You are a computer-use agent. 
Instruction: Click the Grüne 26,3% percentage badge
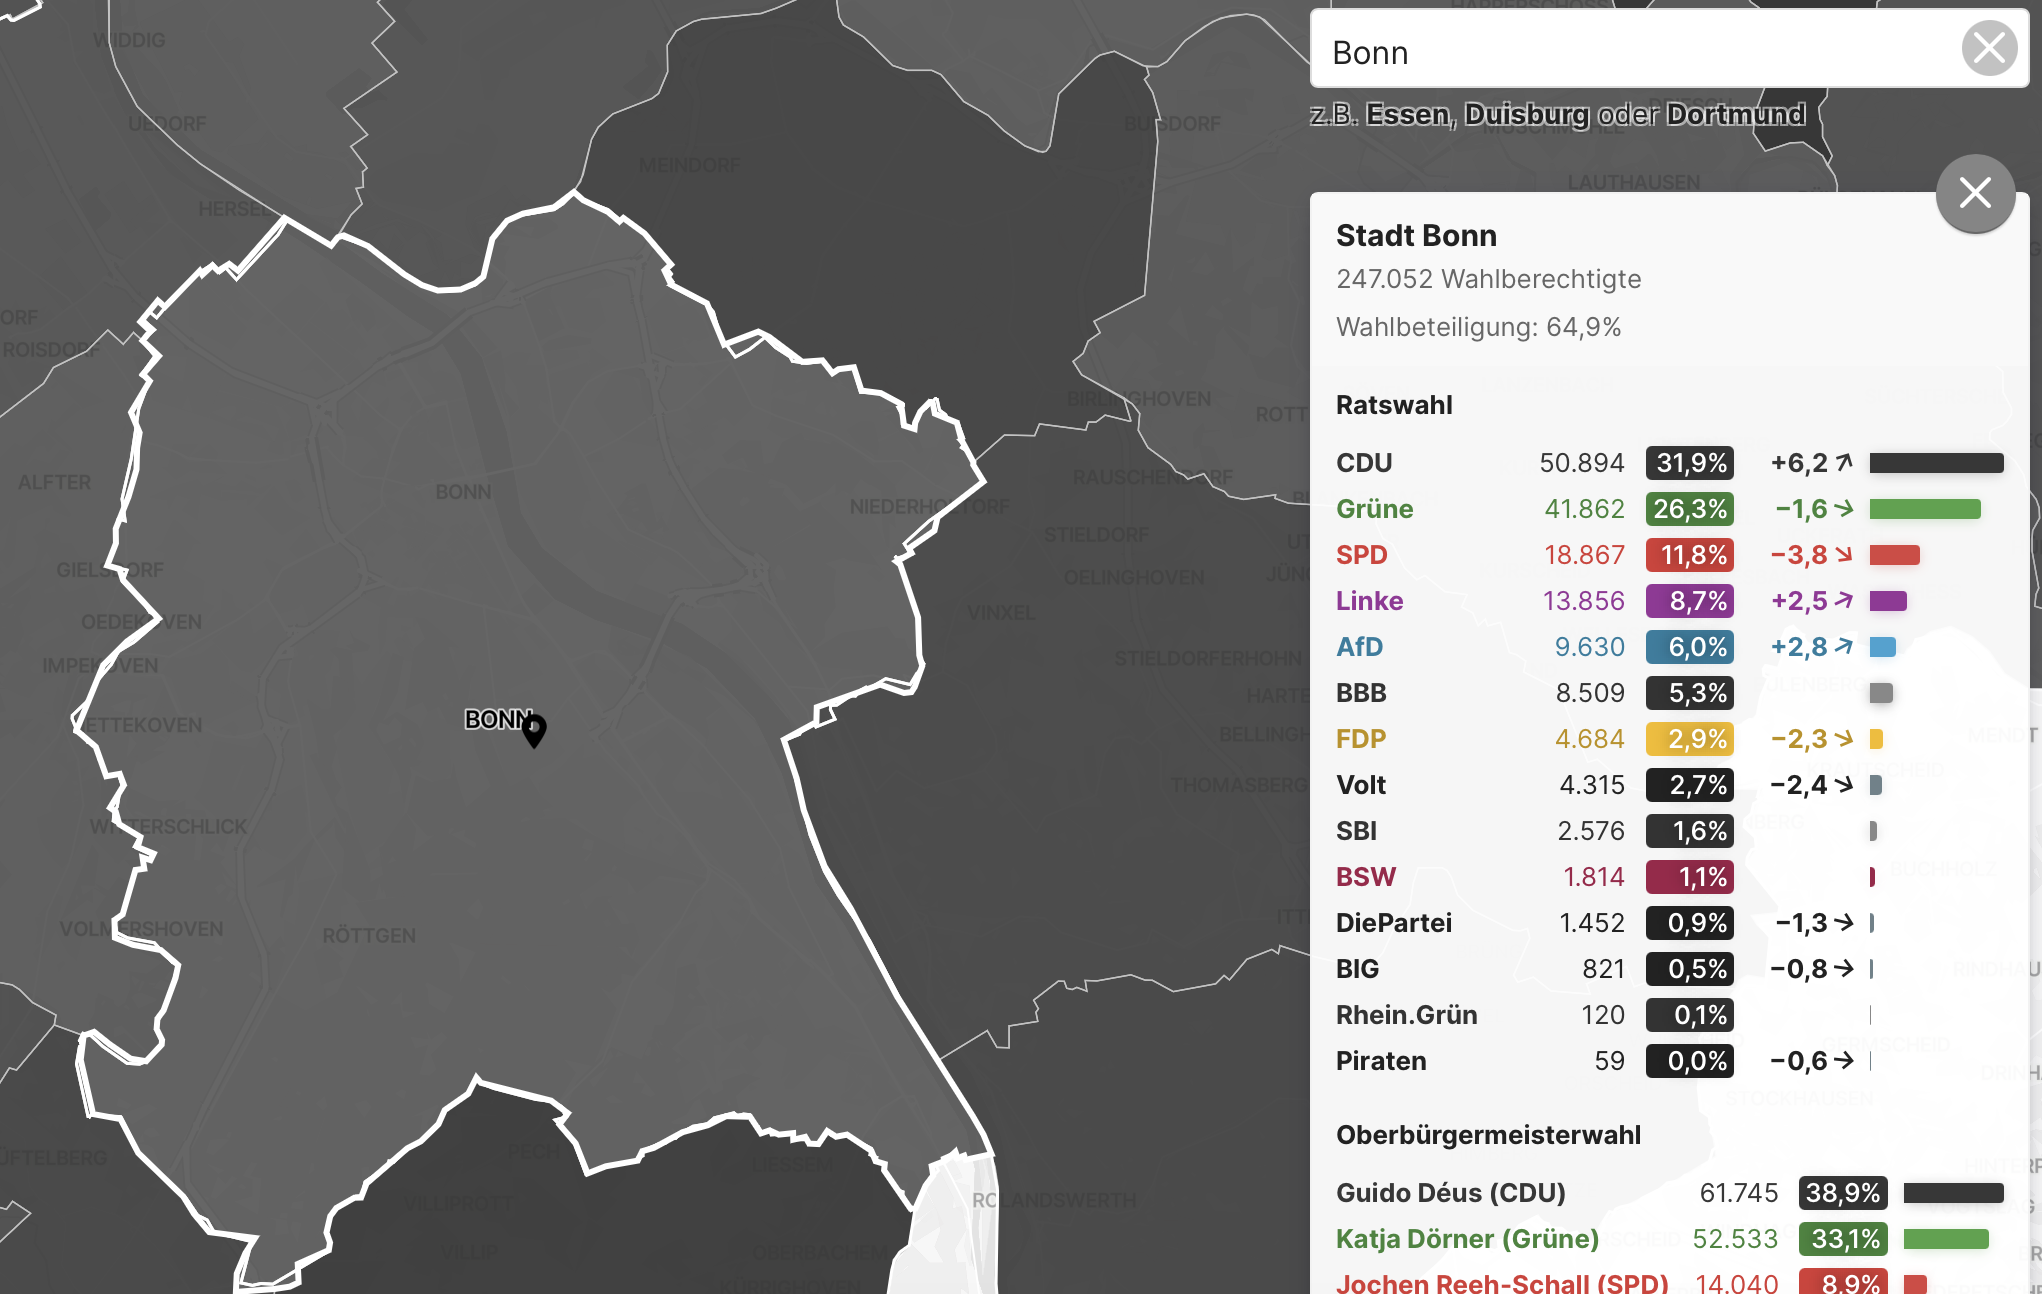[x=1690, y=509]
